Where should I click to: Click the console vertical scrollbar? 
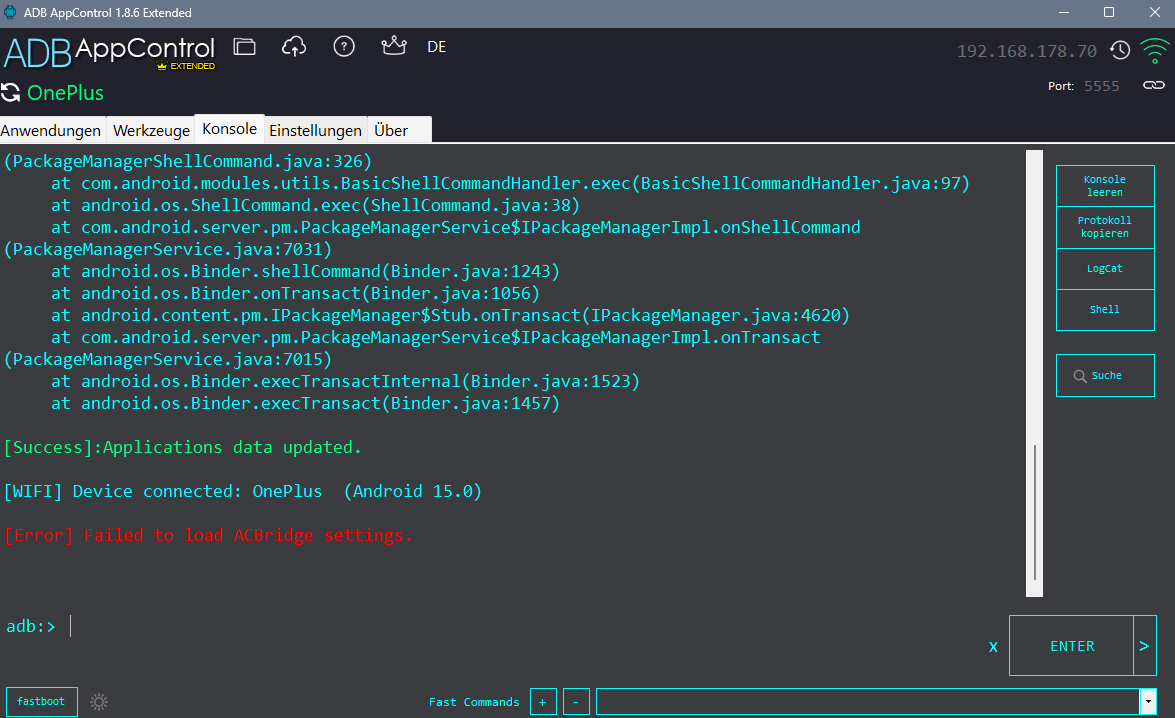[1034, 373]
